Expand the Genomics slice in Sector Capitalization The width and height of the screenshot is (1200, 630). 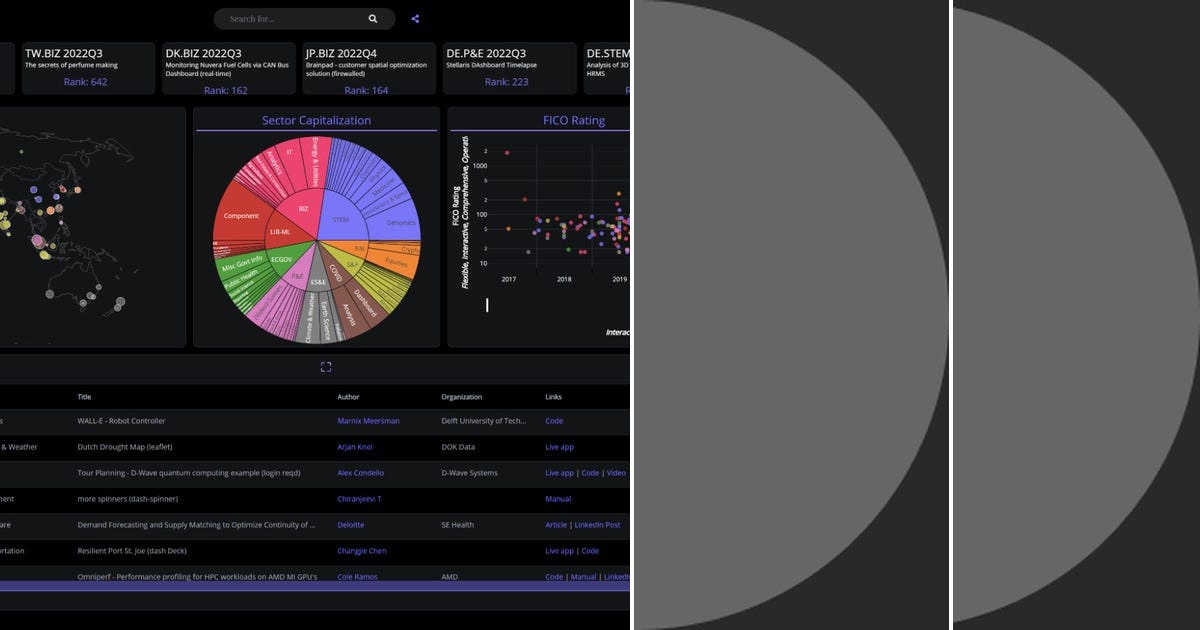click(x=400, y=222)
